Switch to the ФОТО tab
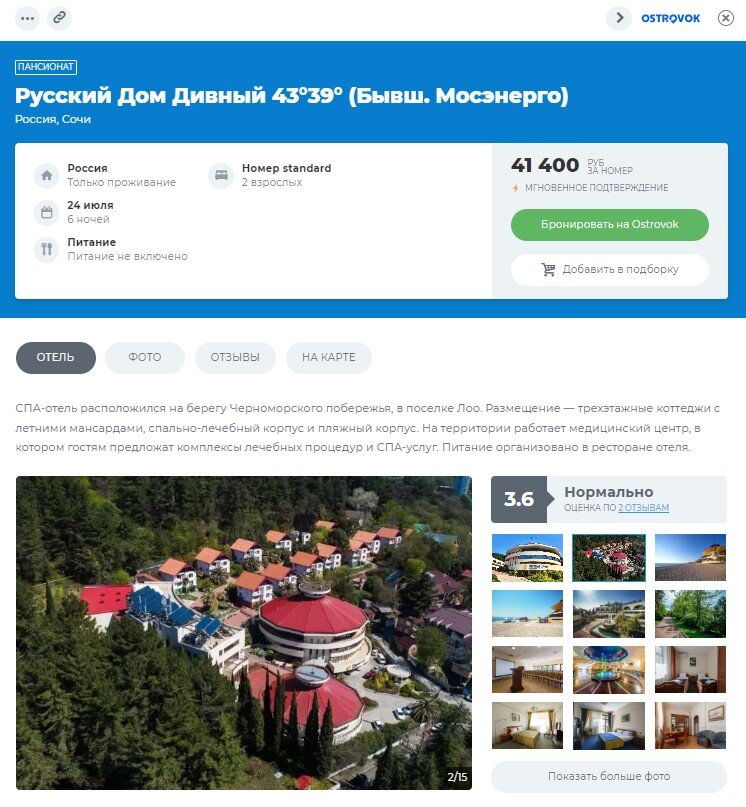This screenshot has width=746, height=807. click(x=145, y=357)
